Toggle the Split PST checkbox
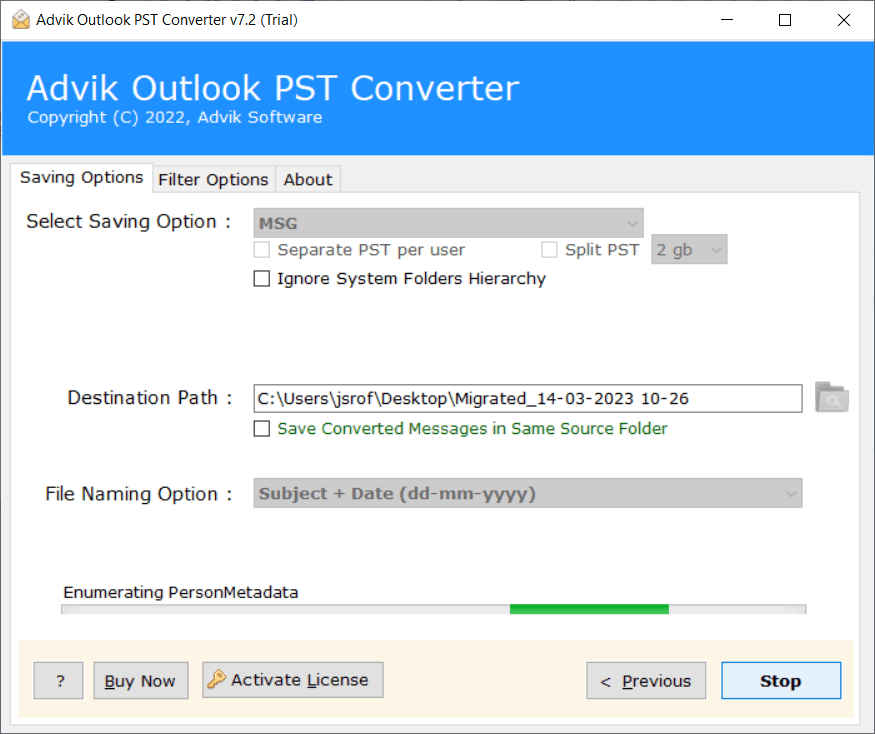The height and width of the screenshot is (734, 875). (x=549, y=250)
